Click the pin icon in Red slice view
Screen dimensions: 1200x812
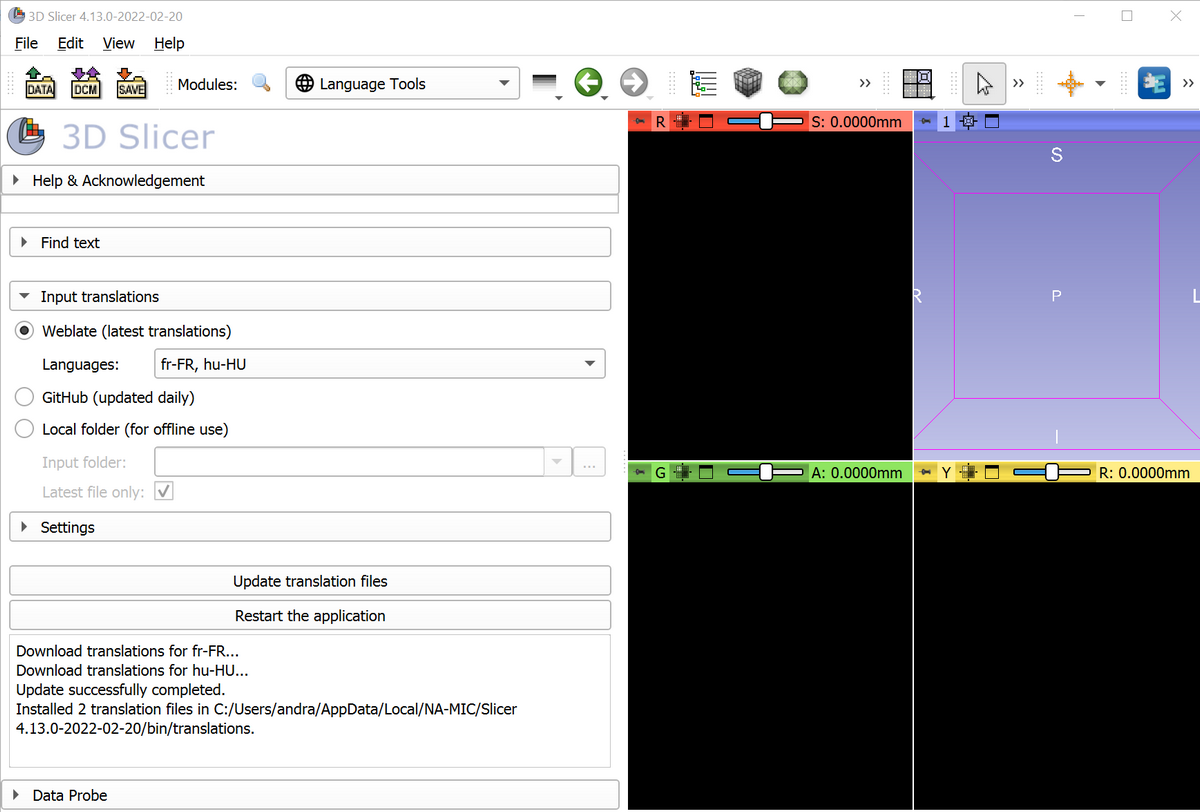(639, 122)
